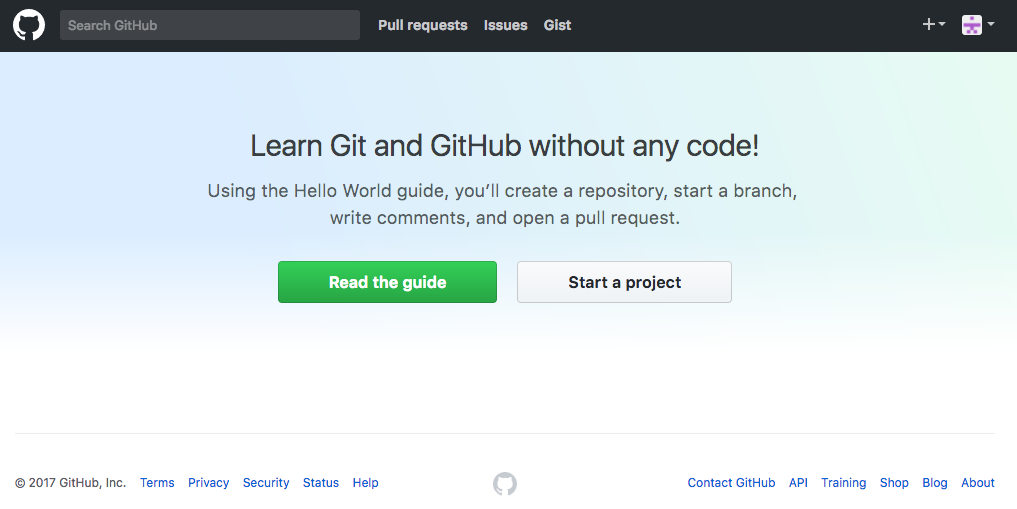Visit the Security footer link
This screenshot has width=1017, height=509.
pos(266,482)
